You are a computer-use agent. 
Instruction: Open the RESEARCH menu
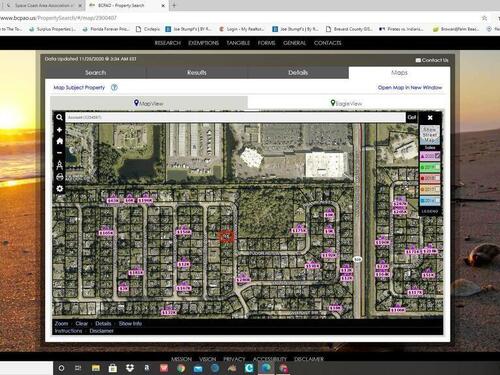click(168, 43)
